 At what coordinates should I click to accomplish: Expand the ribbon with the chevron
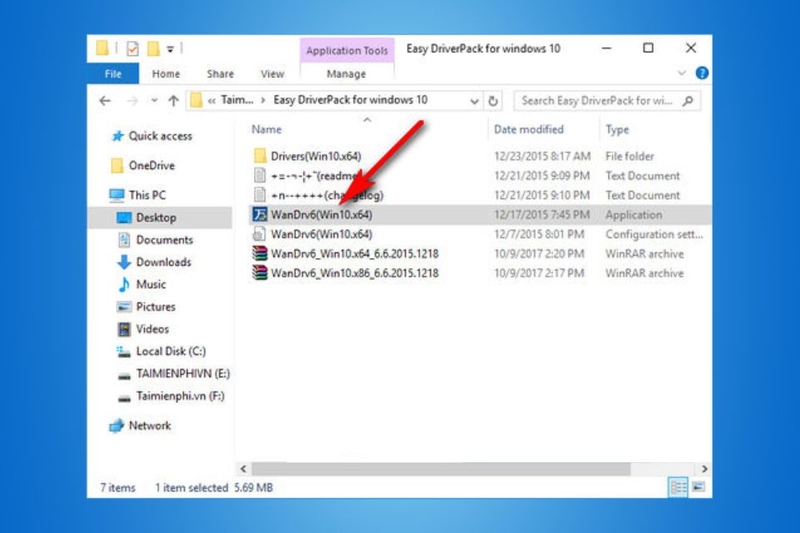point(682,73)
